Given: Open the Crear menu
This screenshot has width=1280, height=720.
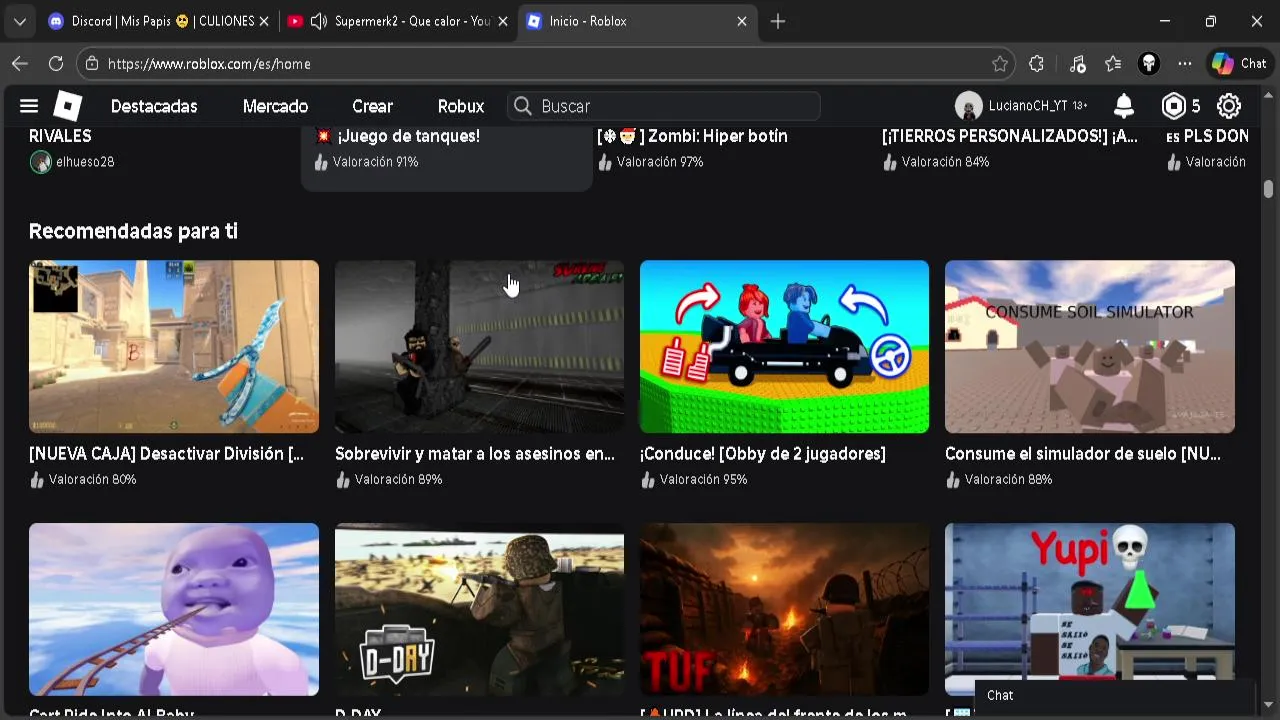Looking at the screenshot, I should pos(372,106).
